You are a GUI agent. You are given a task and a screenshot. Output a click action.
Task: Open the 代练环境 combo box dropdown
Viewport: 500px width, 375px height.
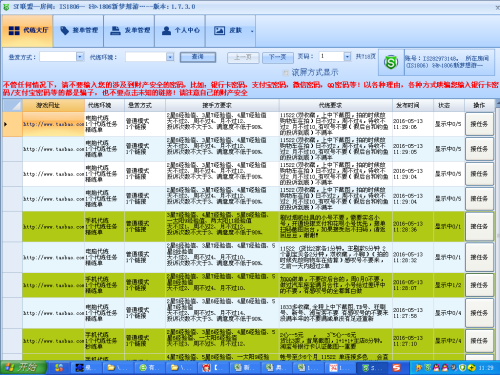coord(170,57)
